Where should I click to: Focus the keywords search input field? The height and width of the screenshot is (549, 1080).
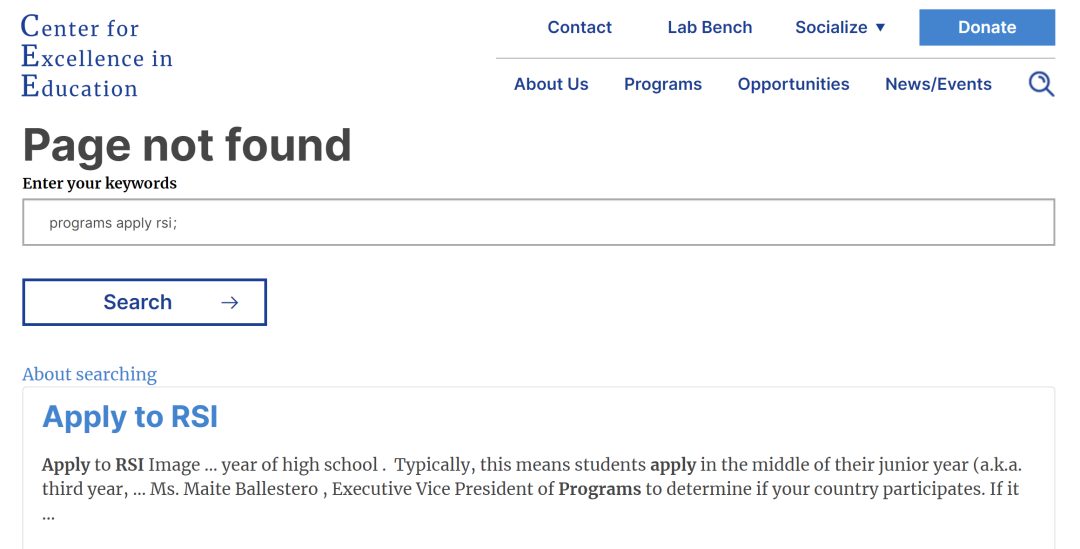(539, 222)
